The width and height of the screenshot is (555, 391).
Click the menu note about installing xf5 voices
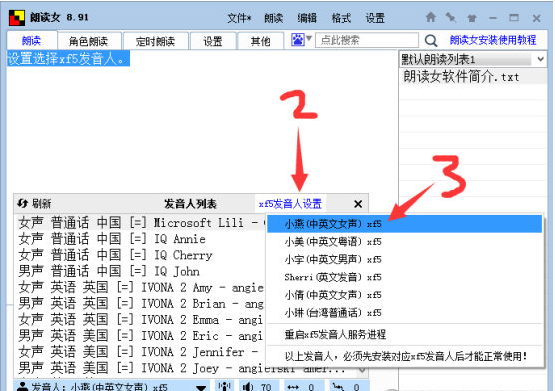click(x=404, y=356)
